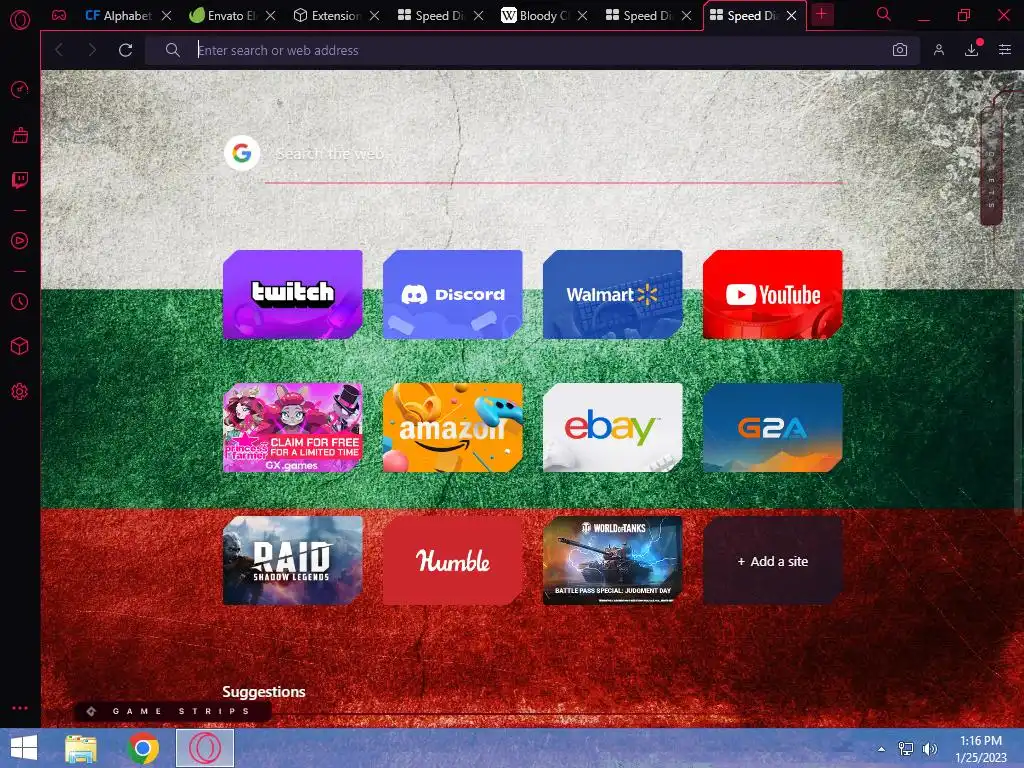The width and height of the screenshot is (1024, 768).
Task: Open the World of Tanks tile
Action: point(613,561)
